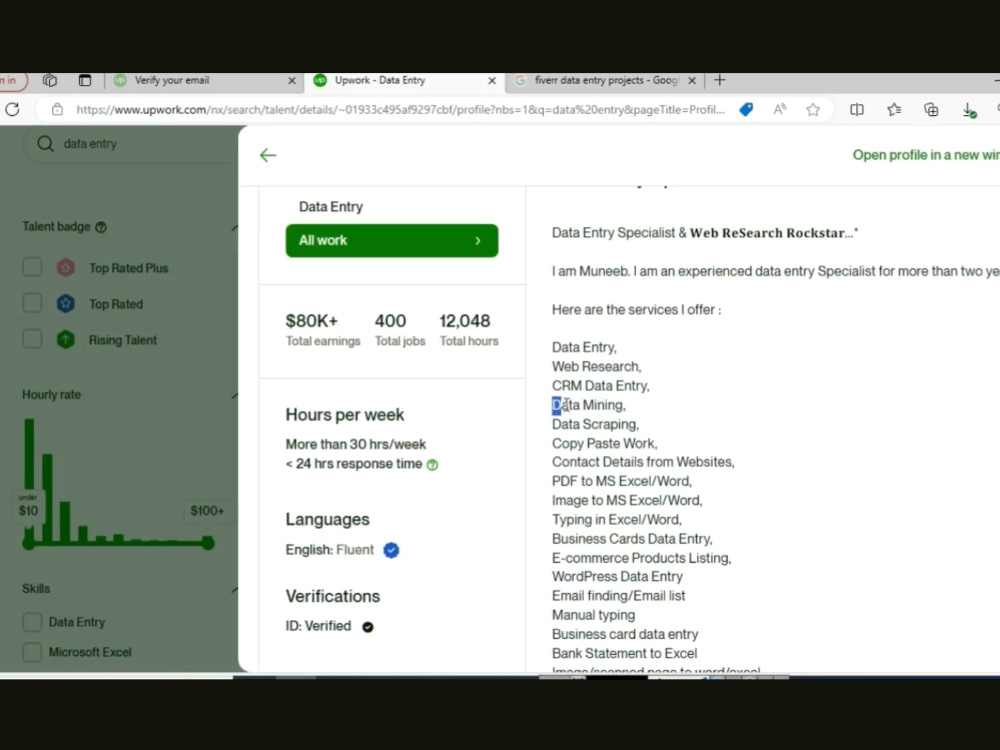Screen dimensions: 1000x750
Task: Open the shopping price tag icon
Action: [x=746, y=110]
